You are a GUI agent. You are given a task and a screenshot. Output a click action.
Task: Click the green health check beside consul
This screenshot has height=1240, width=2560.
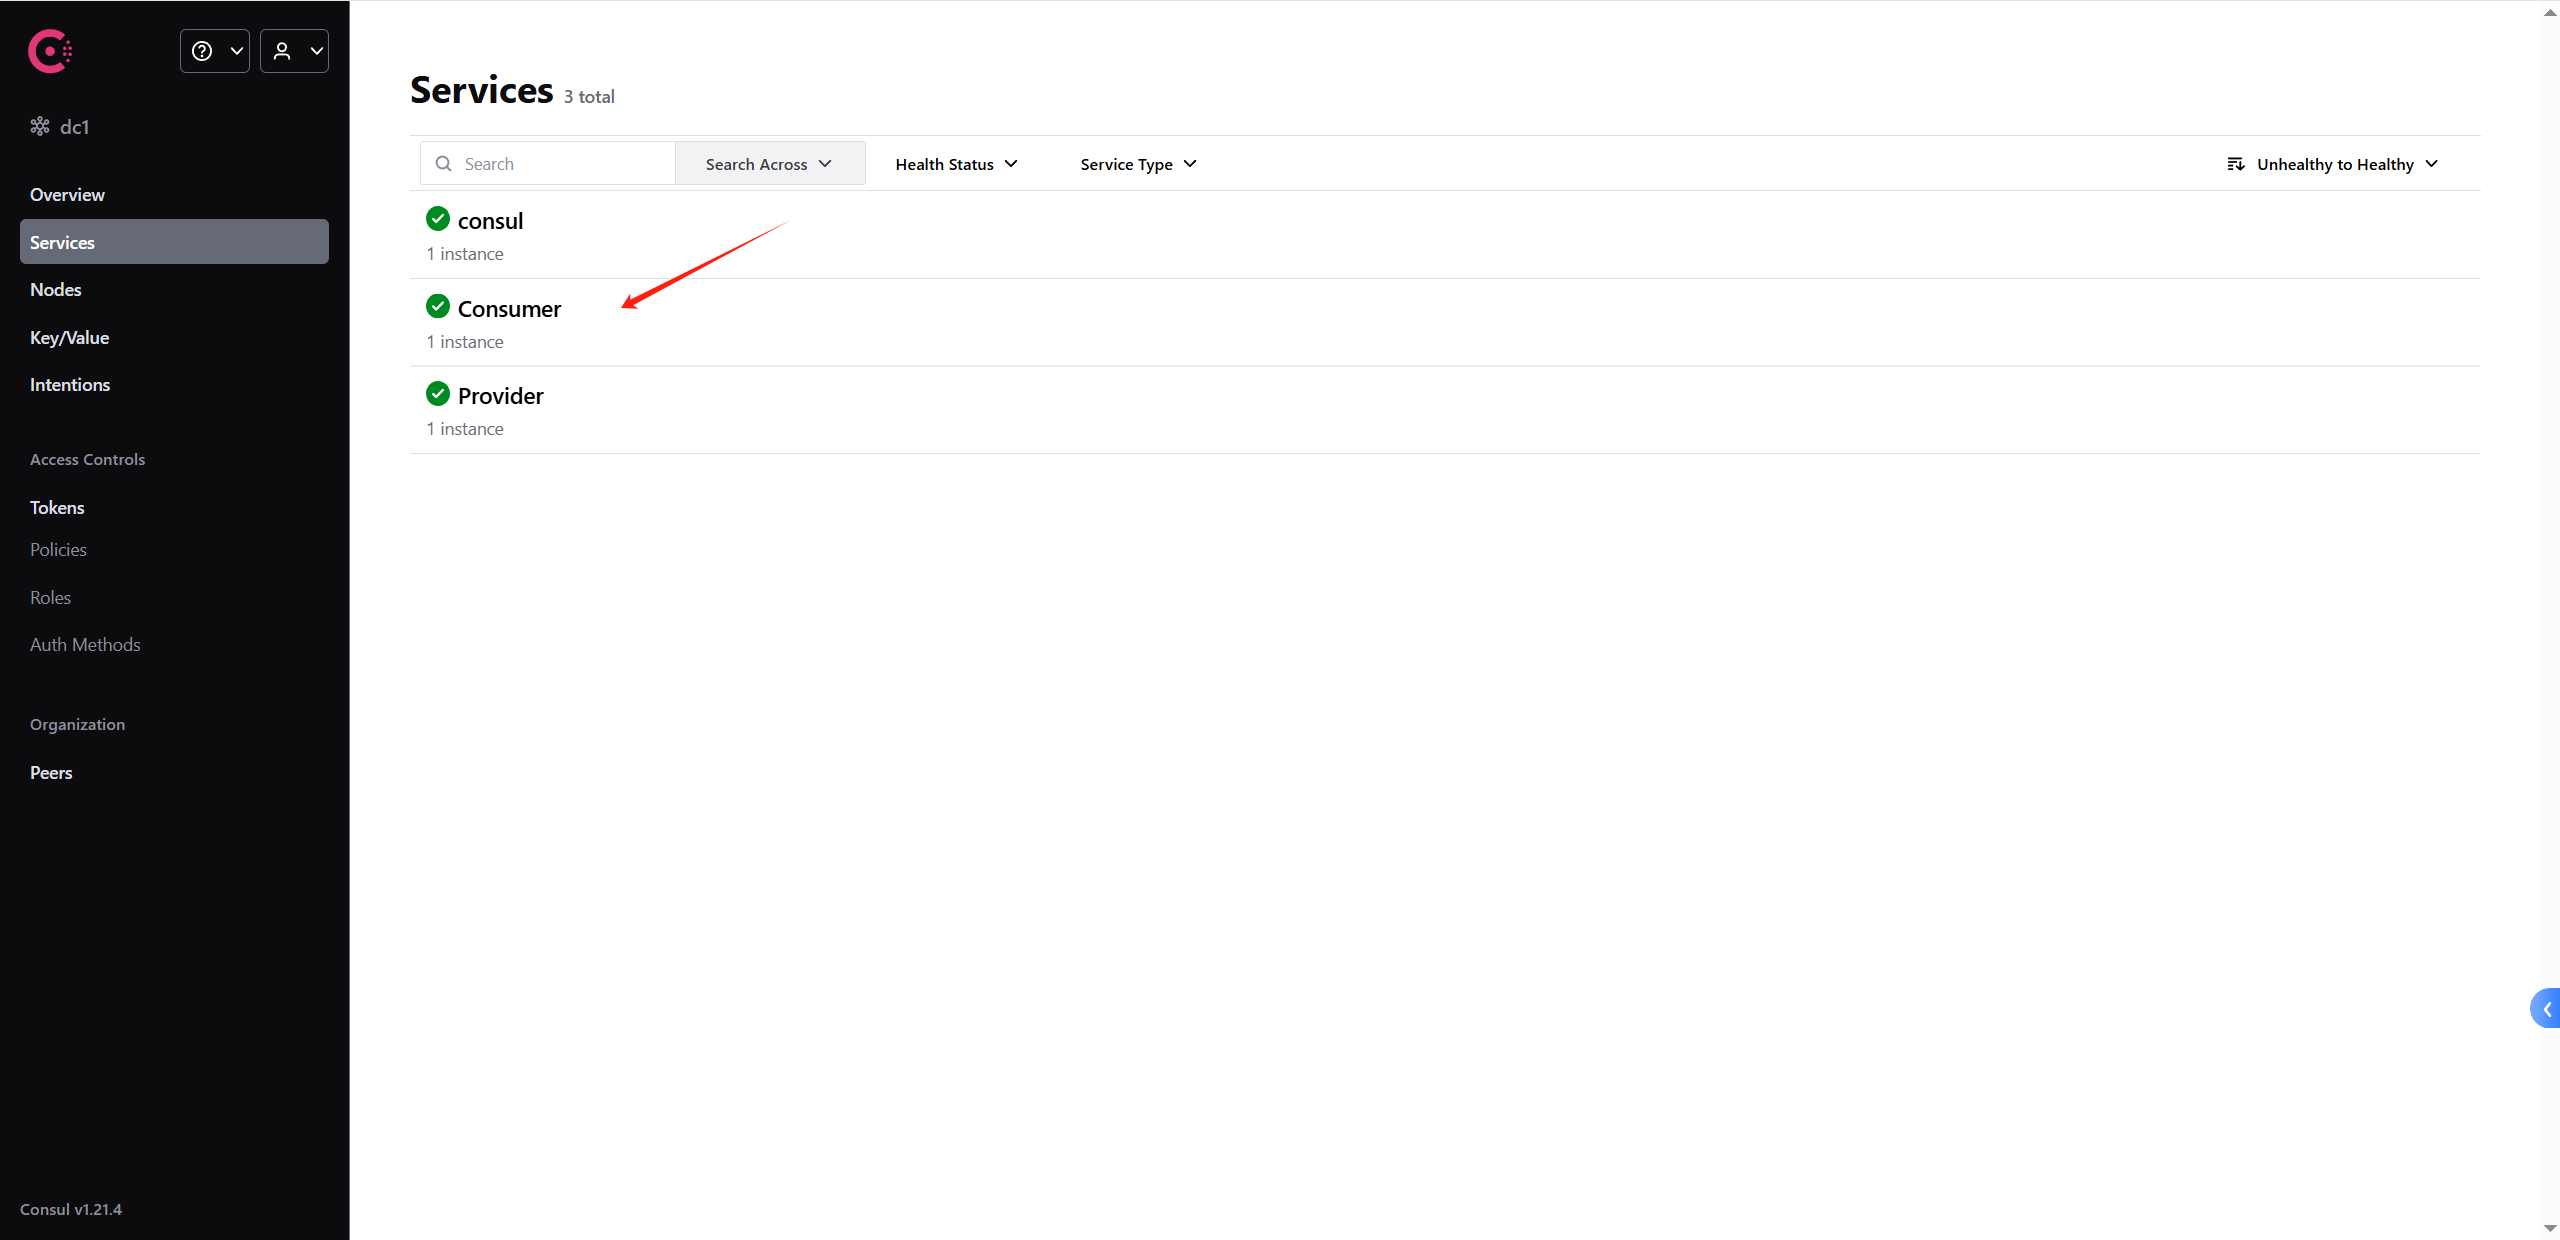pos(437,218)
